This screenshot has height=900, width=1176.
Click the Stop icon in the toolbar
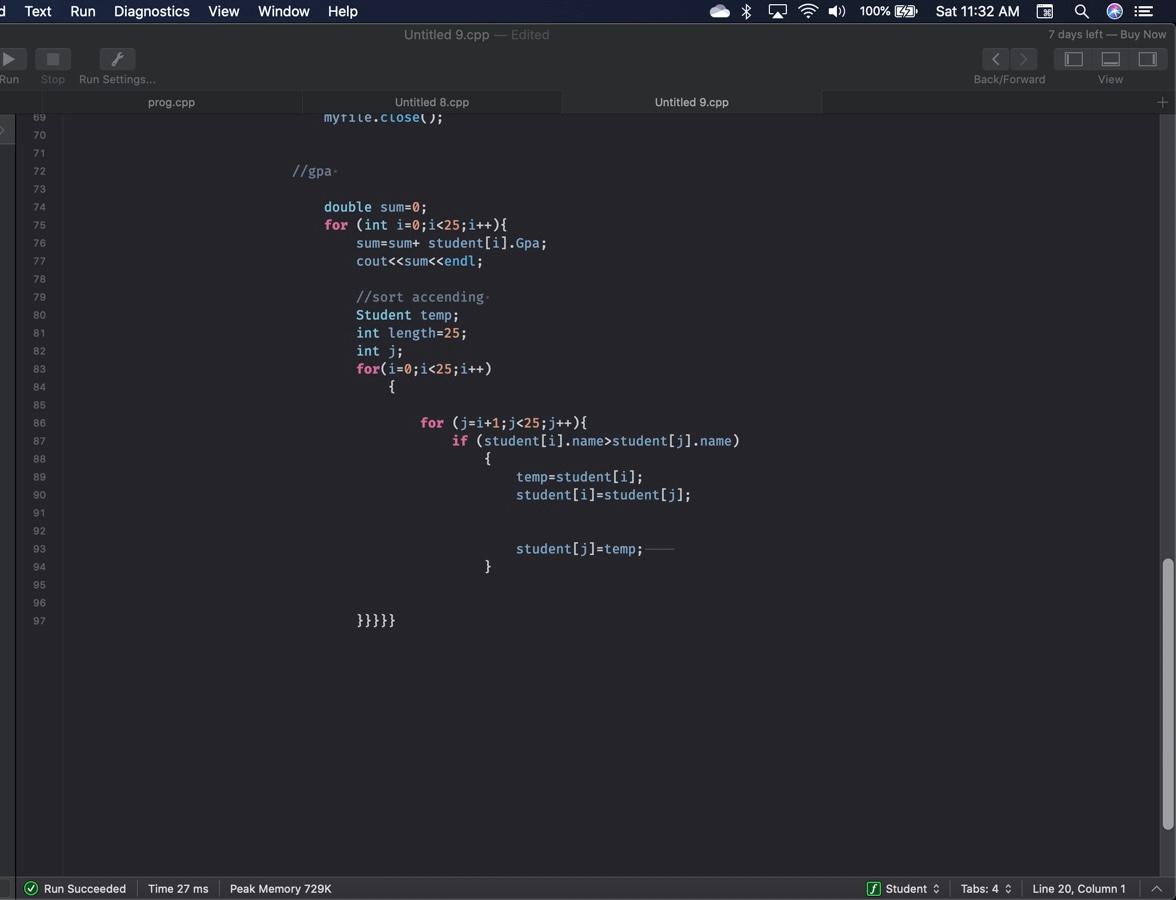[52, 59]
